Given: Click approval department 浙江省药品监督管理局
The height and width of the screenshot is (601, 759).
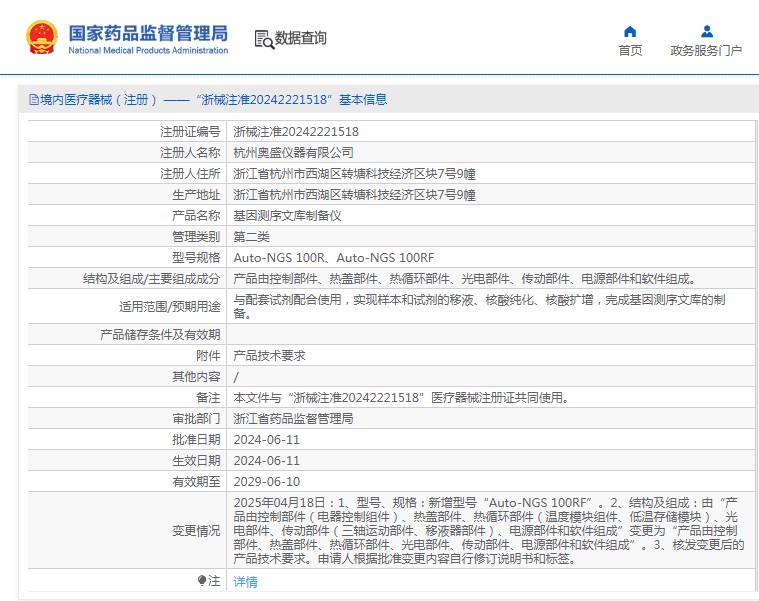Looking at the screenshot, I should [293, 419].
